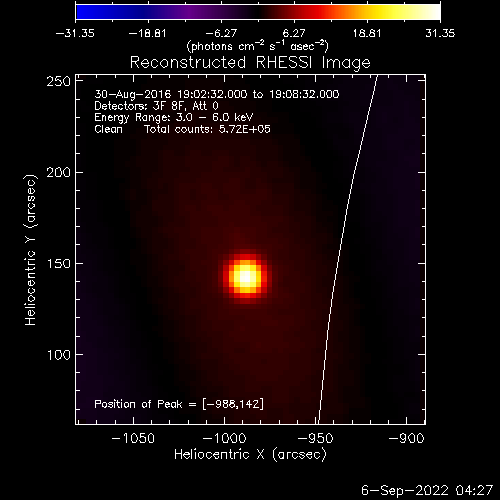Viewport: 500px width, 500px height.
Task: Click the 'Heliocentric X (arcsec)' axis title
Action: point(250,455)
